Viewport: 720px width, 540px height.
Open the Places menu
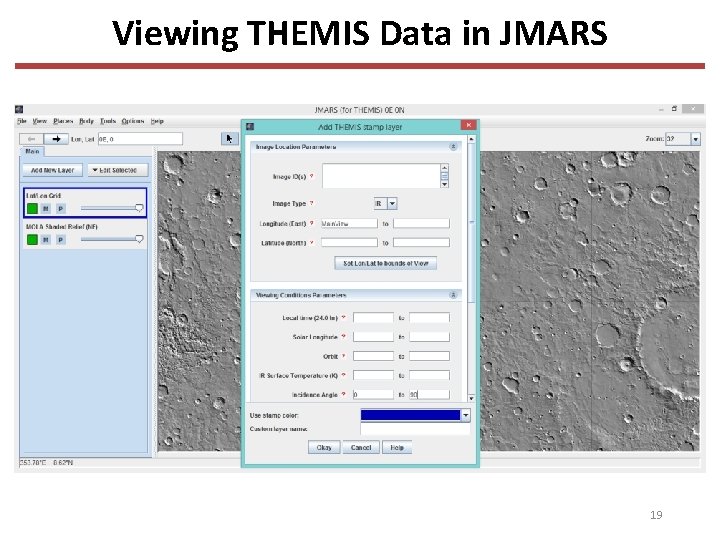(63, 121)
